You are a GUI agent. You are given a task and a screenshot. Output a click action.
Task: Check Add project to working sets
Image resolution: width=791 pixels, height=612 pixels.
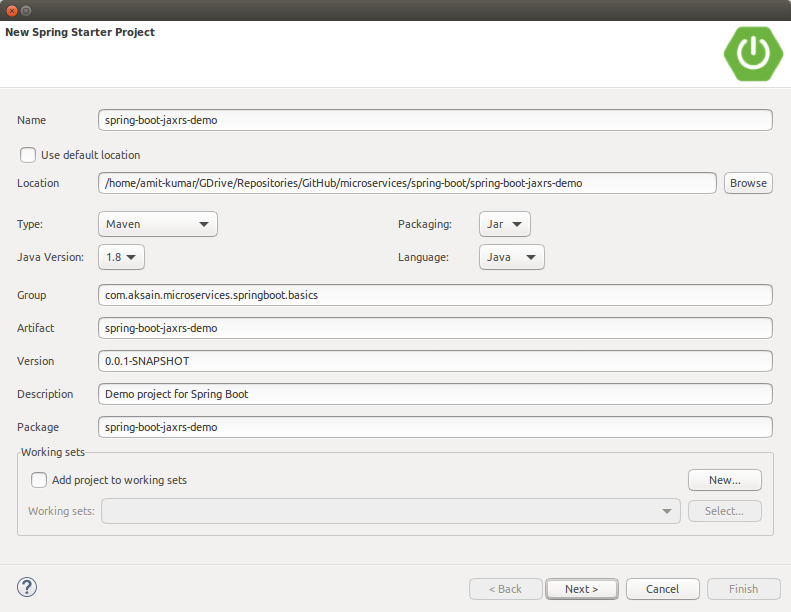(39, 480)
